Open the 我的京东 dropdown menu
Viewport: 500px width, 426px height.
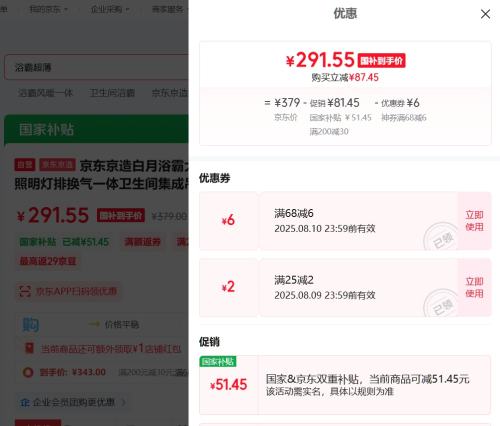coord(48,9)
